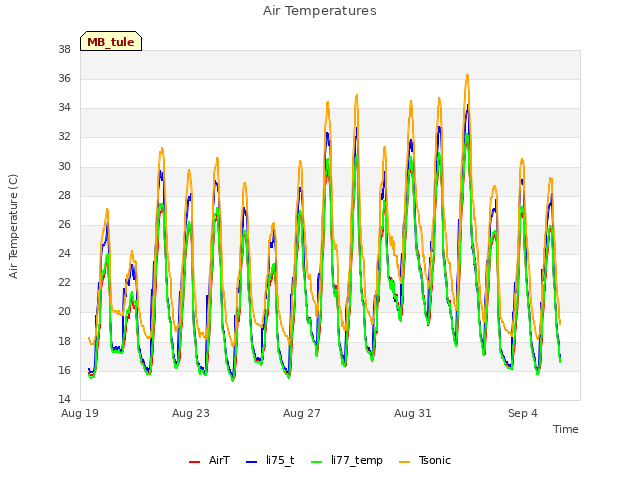Click the 16 y-axis tick label
This screenshot has height=480, width=640.
tap(64, 370)
